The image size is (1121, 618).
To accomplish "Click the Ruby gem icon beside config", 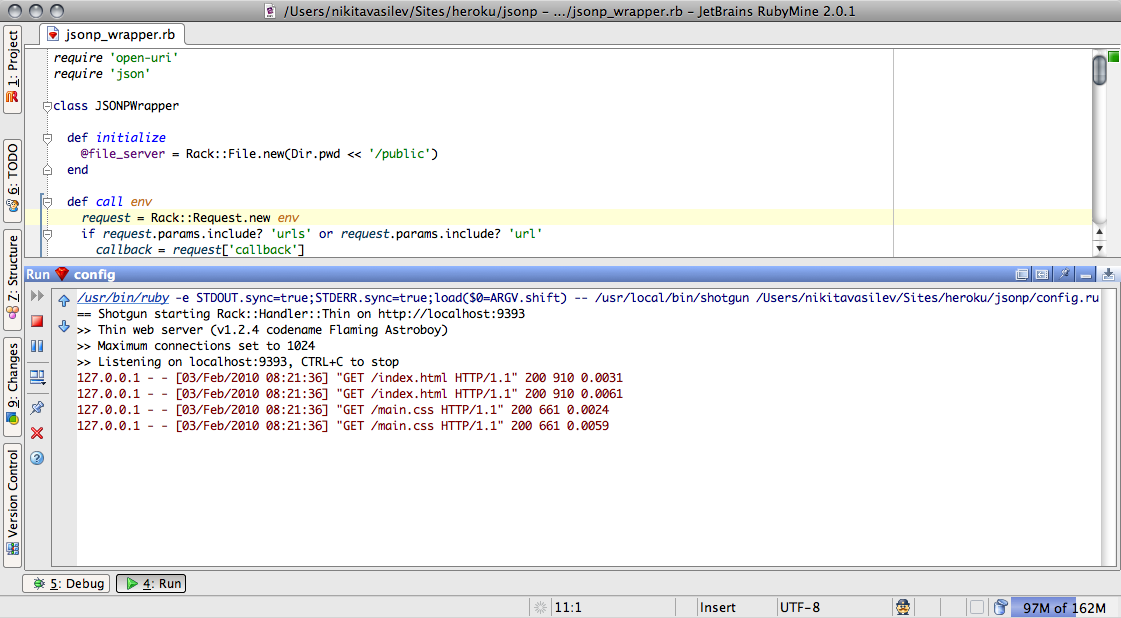I will [62, 274].
